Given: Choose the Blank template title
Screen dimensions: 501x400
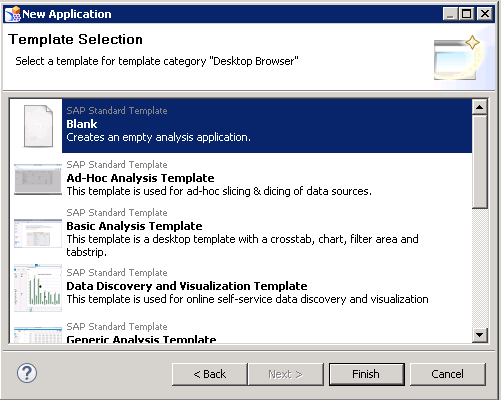Looking at the screenshot, I should tap(82, 124).
